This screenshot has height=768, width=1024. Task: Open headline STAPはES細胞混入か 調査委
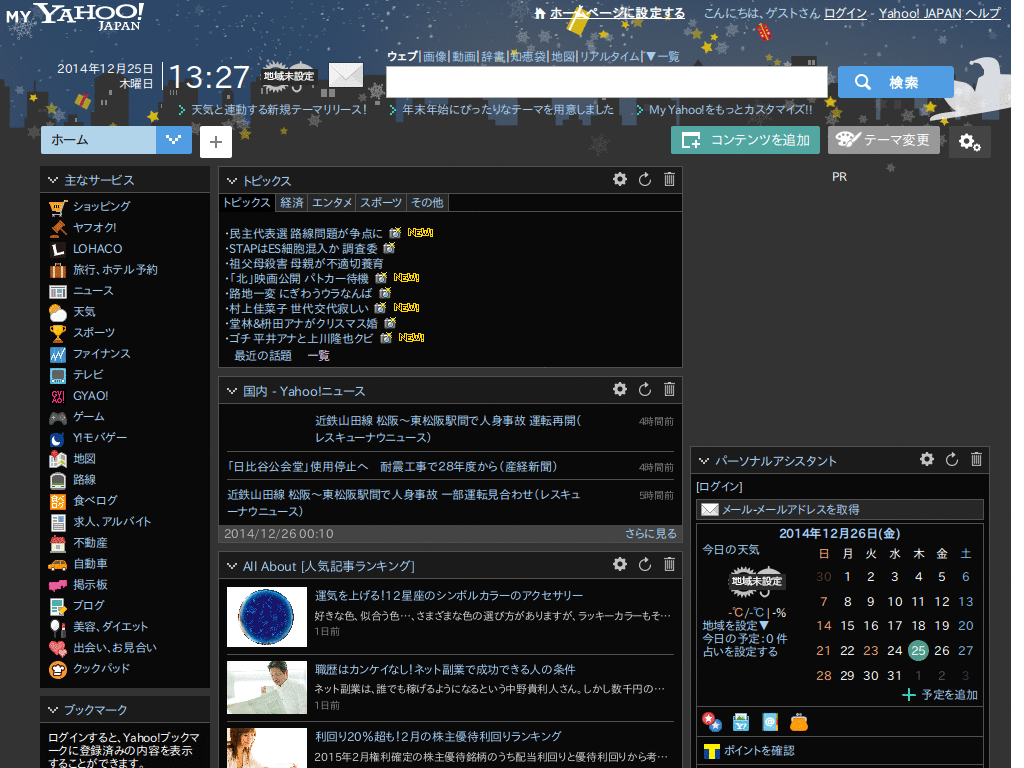click(x=302, y=249)
